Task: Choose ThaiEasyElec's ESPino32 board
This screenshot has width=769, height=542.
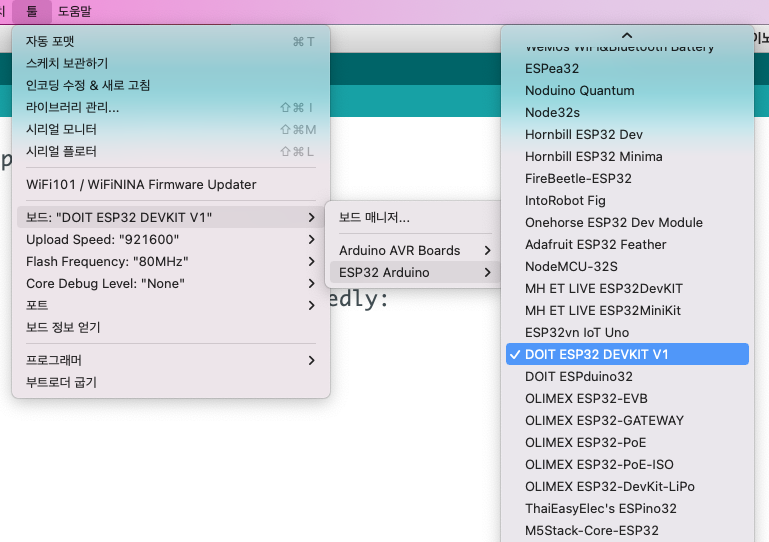Action: [x=627, y=509]
